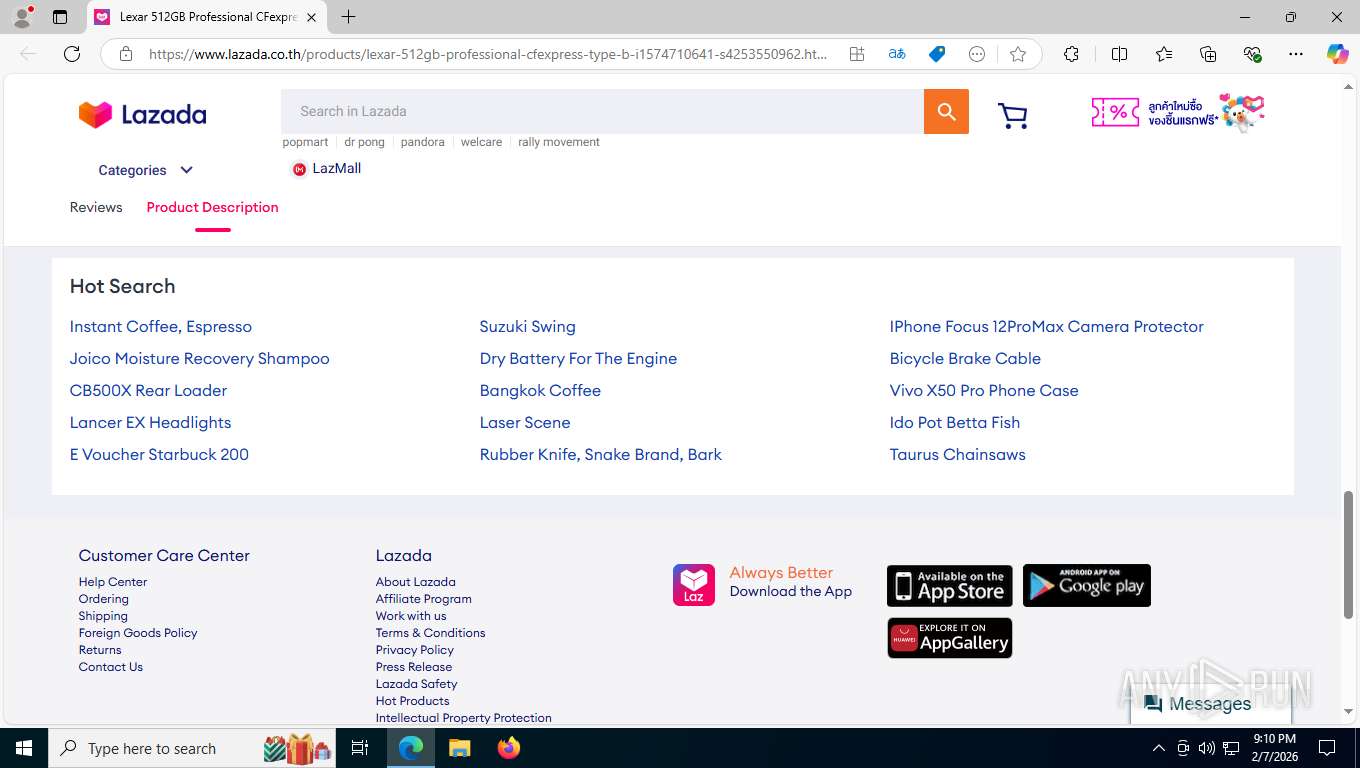Add page to favorites star
Image resolution: width=1360 pixels, height=768 pixels.
coord(1018,54)
